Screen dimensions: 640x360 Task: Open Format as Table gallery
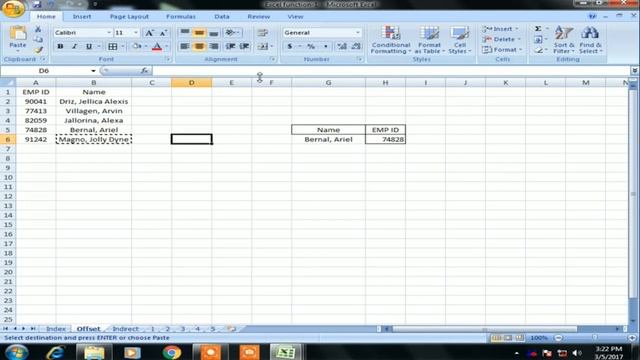pyautogui.click(x=429, y=40)
